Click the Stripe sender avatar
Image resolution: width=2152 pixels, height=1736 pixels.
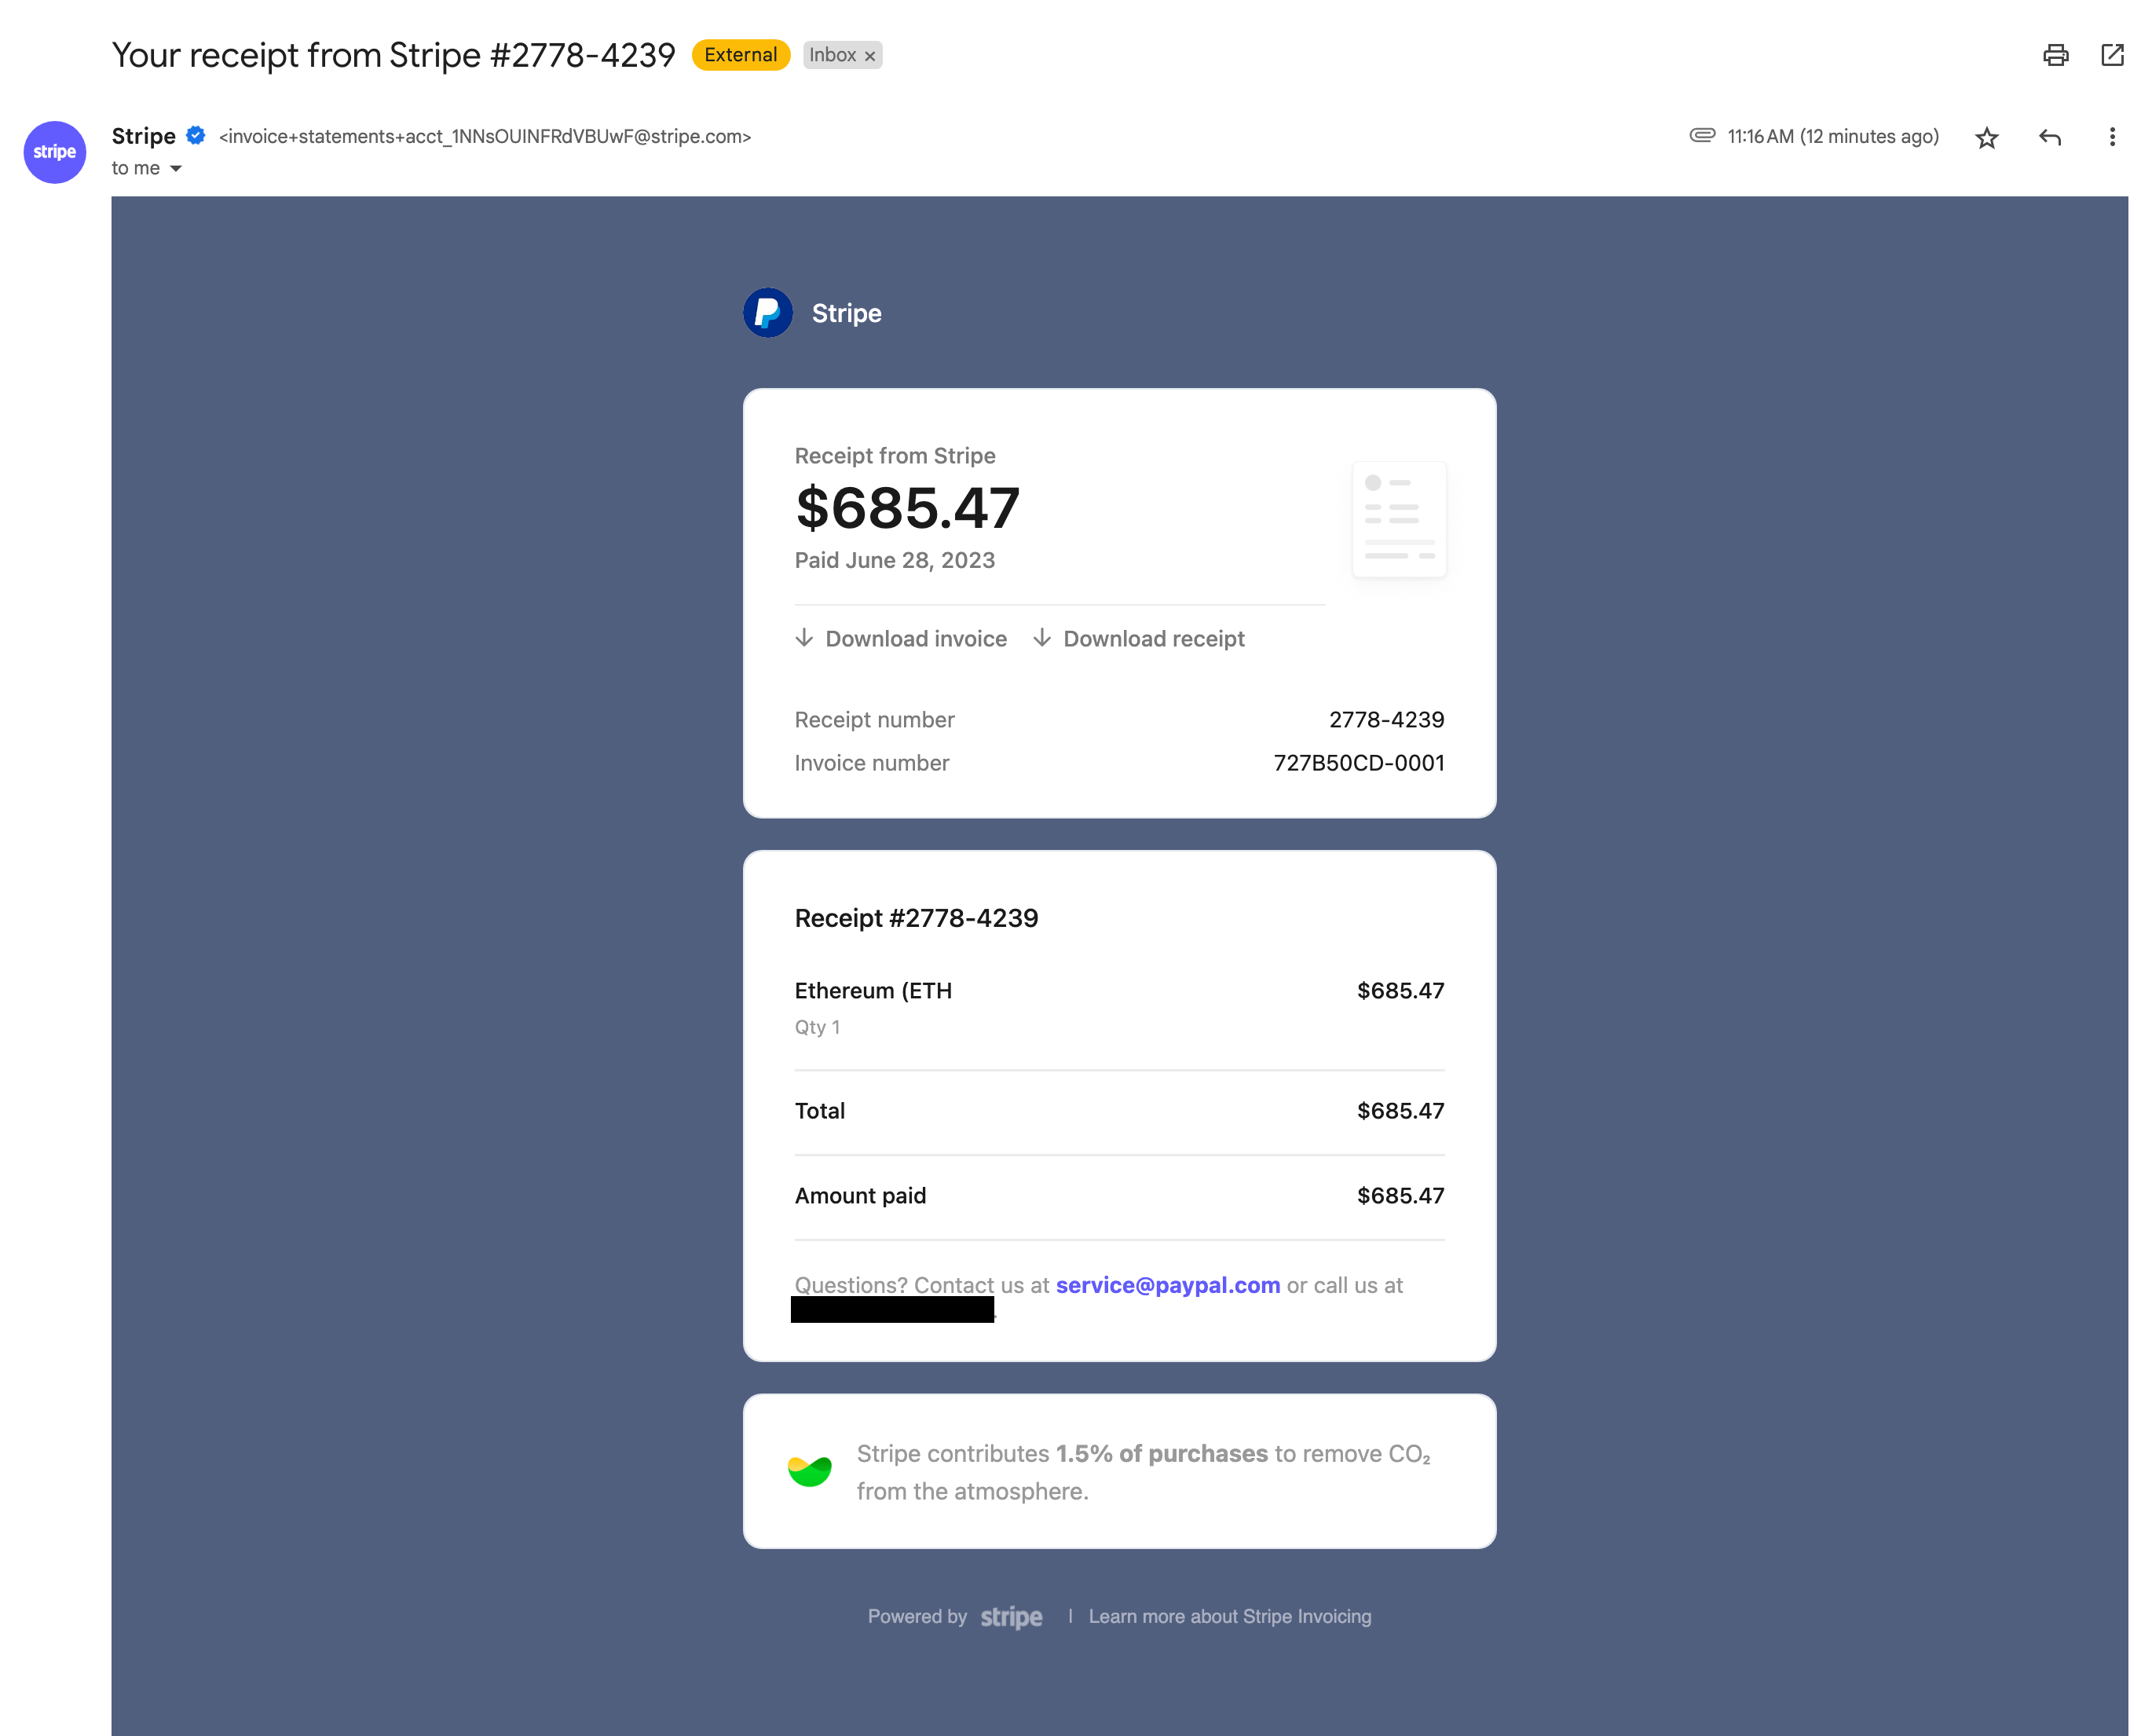point(55,152)
